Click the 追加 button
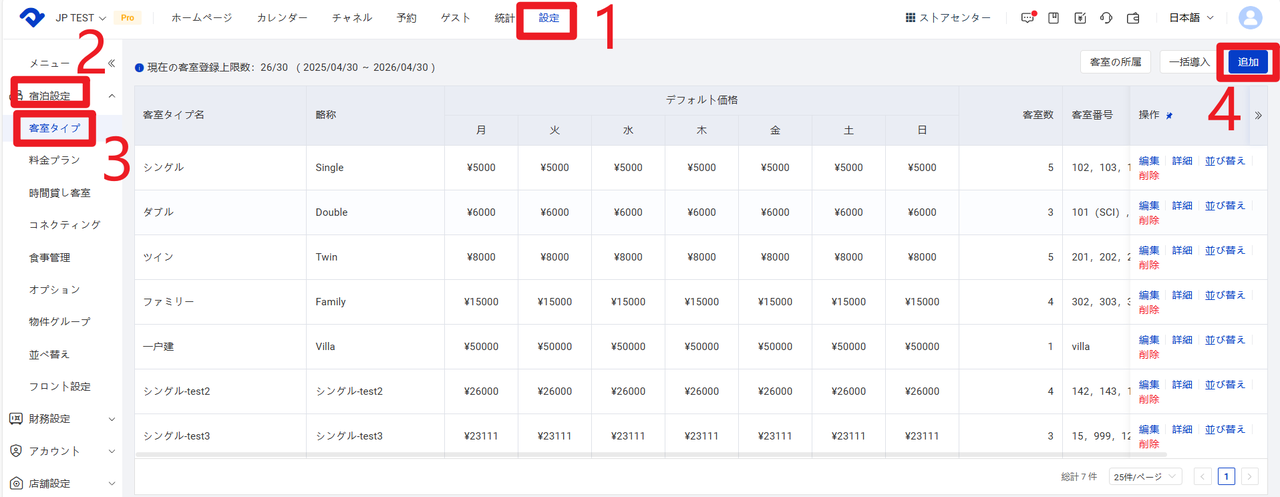 [x=1248, y=62]
